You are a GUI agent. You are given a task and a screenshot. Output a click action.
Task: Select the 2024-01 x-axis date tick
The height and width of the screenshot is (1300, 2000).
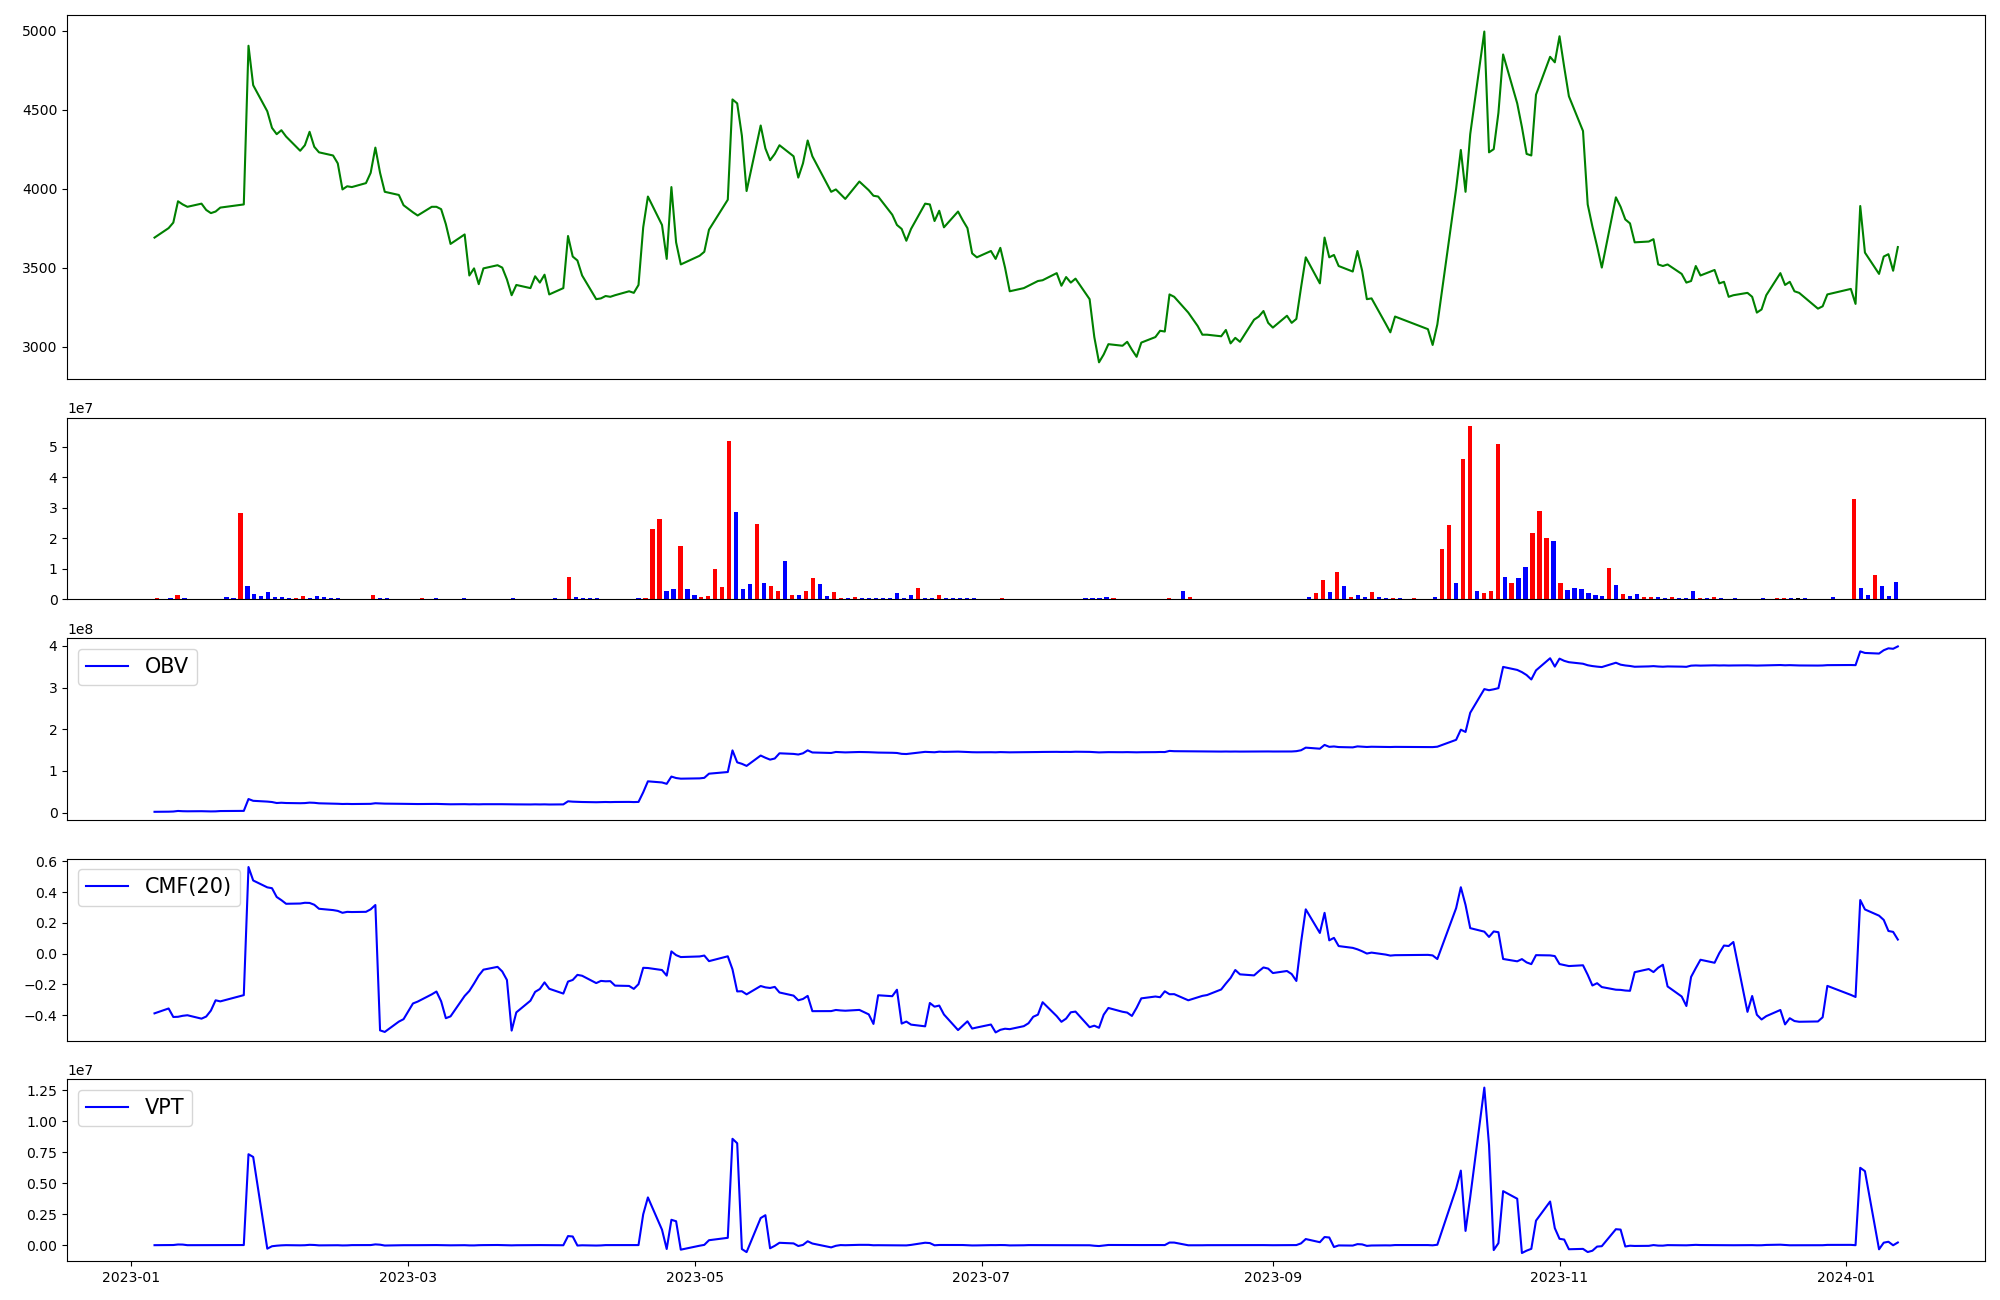[1846, 1277]
